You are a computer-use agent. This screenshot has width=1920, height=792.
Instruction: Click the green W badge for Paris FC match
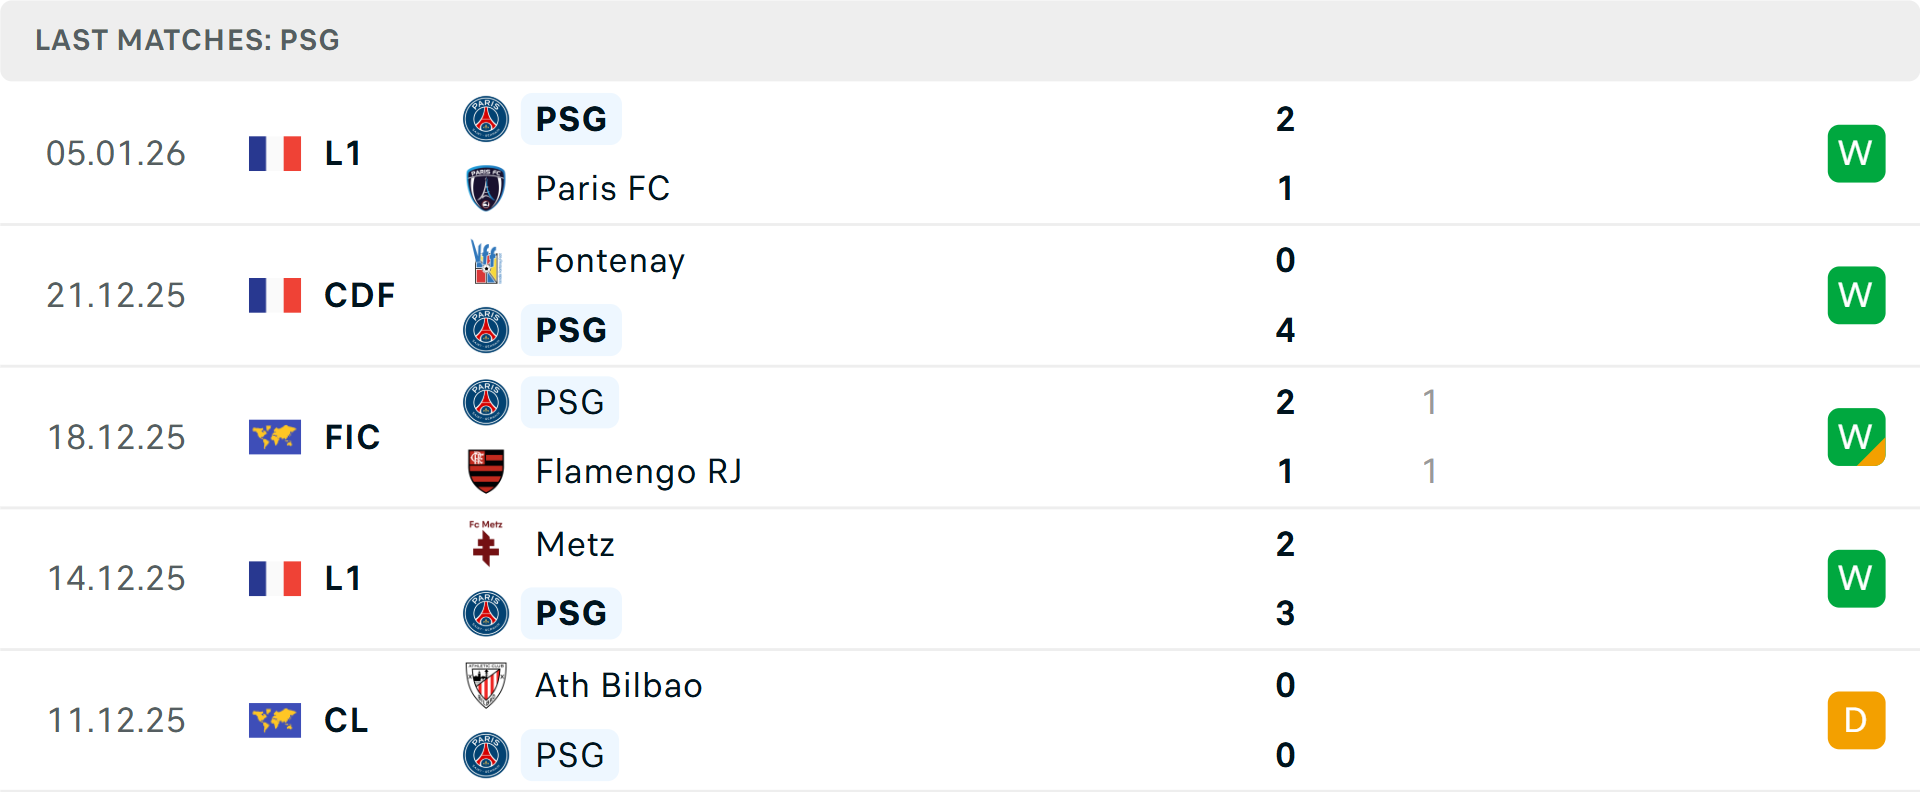[x=1856, y=153]
